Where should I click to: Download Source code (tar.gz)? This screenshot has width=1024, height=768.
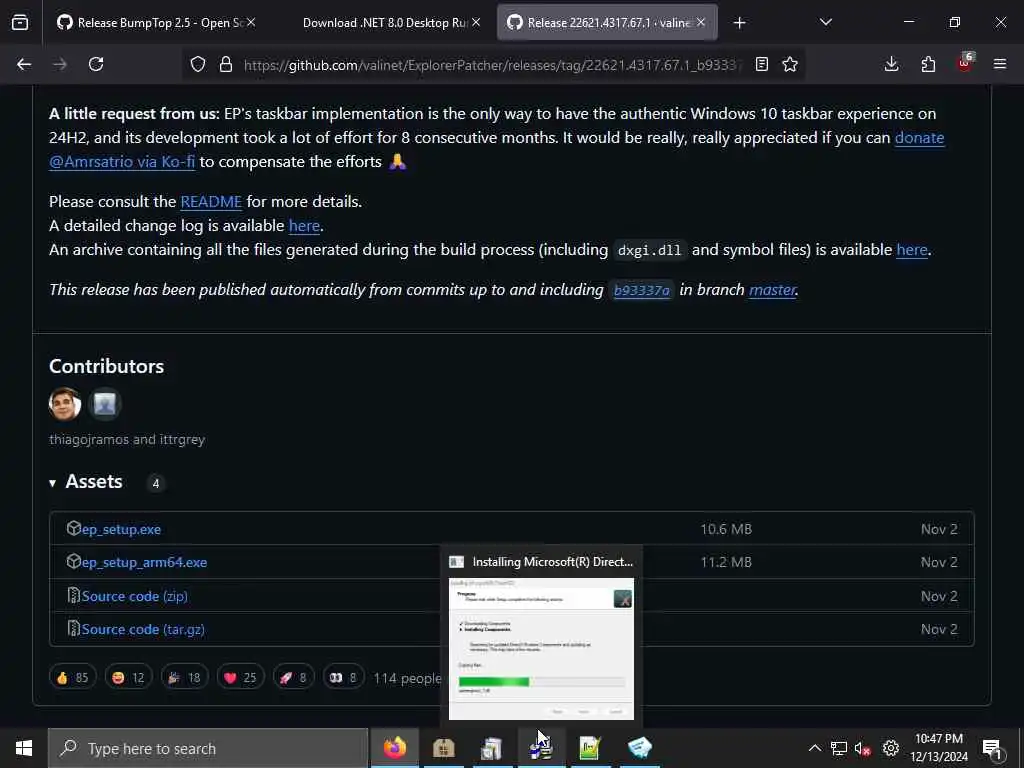click(x=143, y=630)
